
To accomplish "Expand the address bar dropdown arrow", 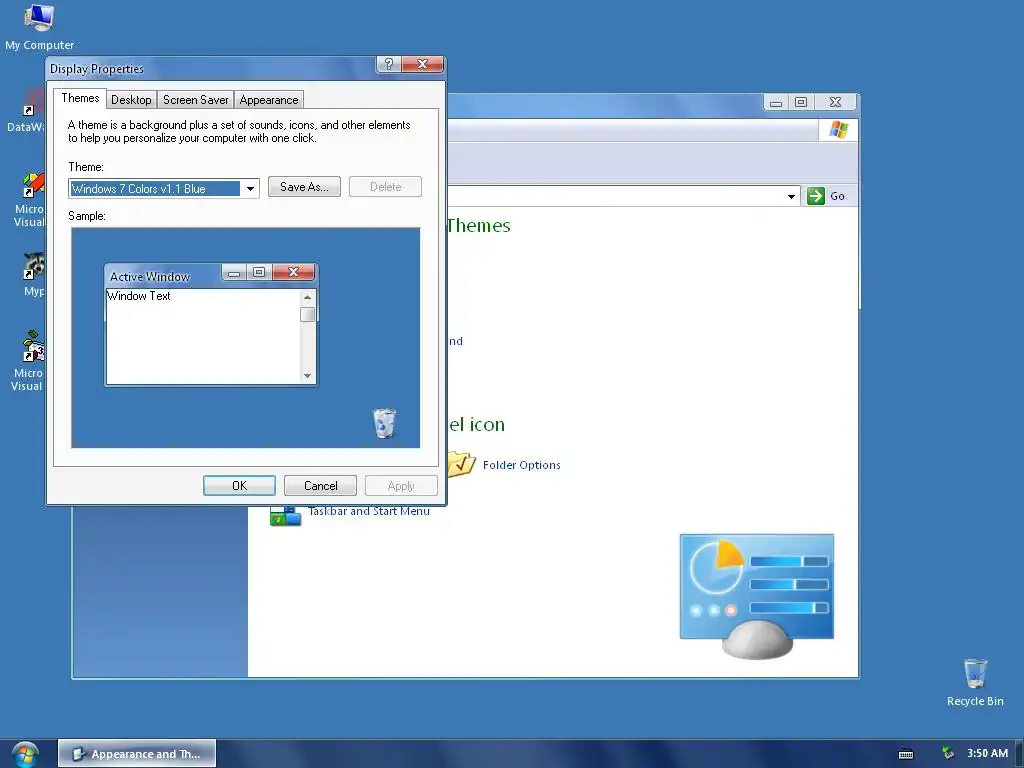I will 791,196.
